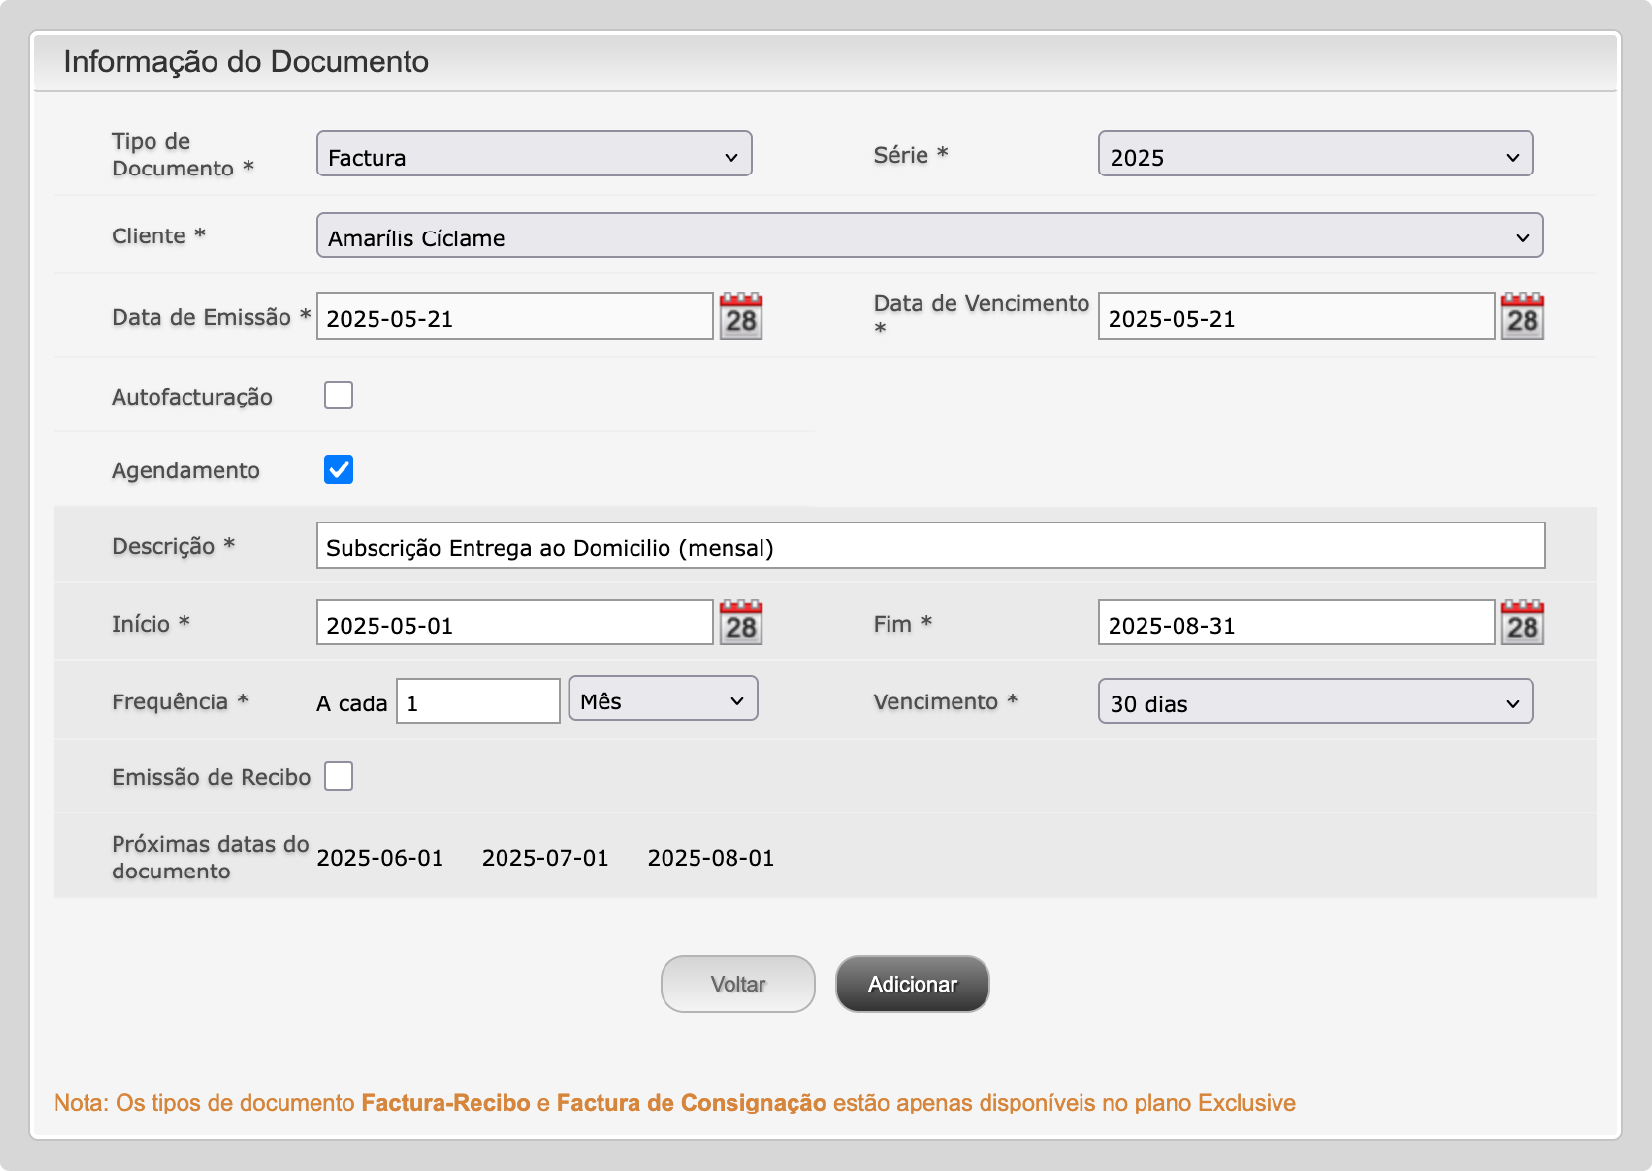Screen dimensions: 1652x1171
Task: Open the Tipo de Documento dropdown
Action: point(534,154)
